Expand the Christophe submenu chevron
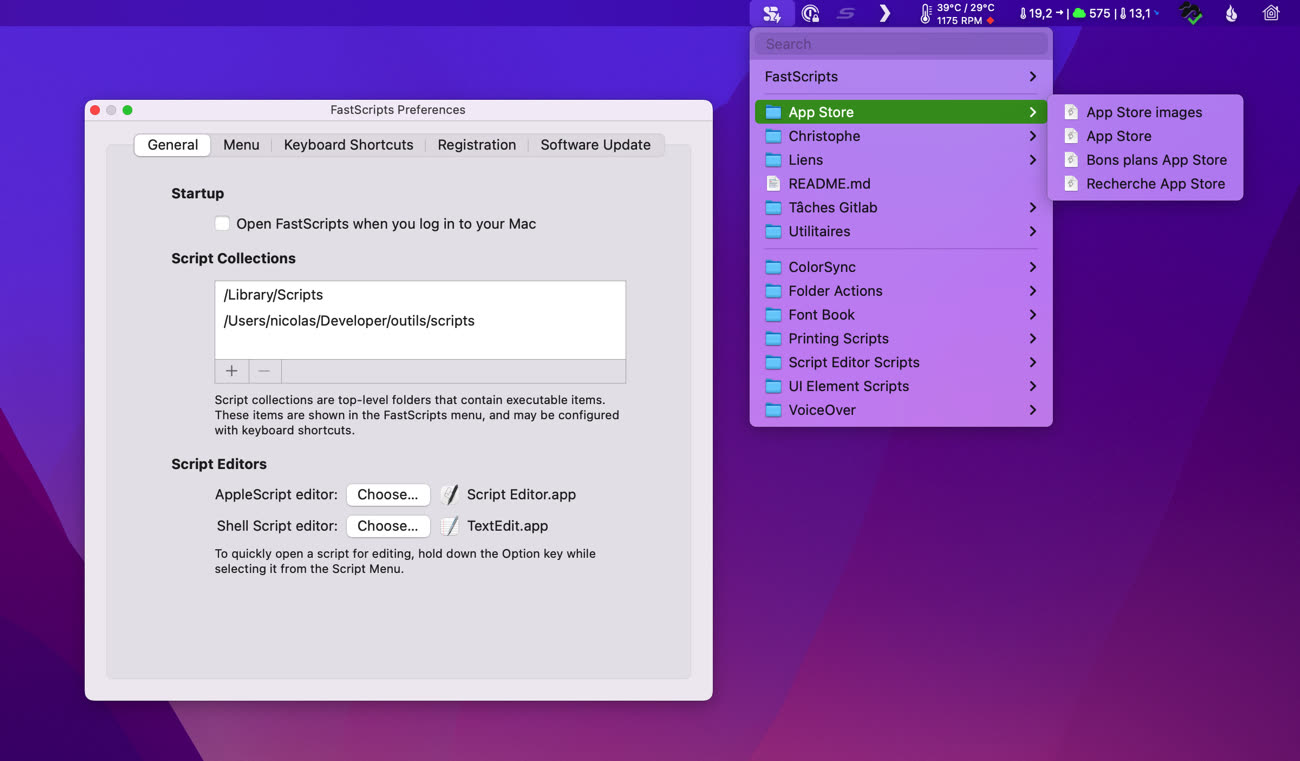Screen dimensions: 1300x761 [1033, 136]
